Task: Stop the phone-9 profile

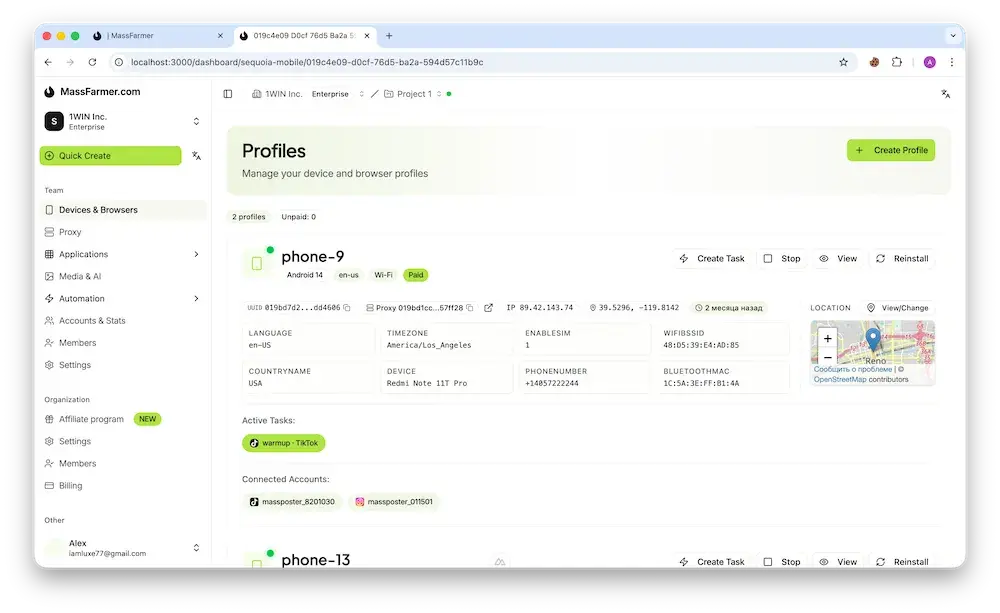Action: point(782,258)
